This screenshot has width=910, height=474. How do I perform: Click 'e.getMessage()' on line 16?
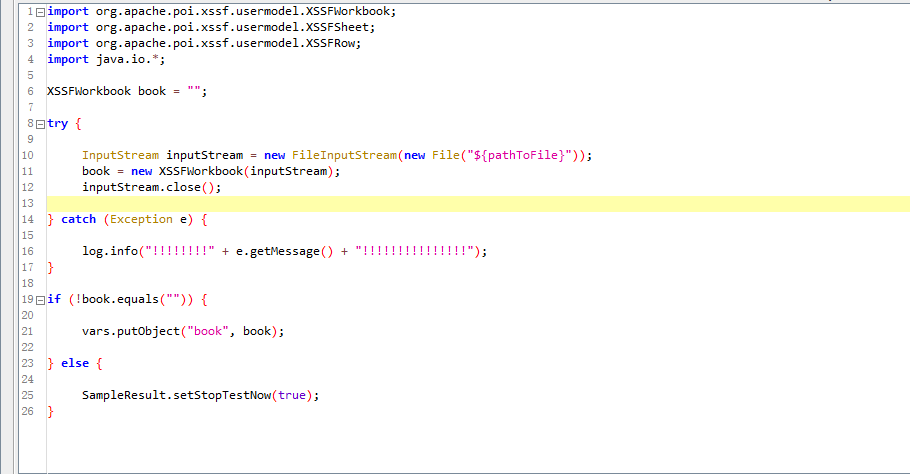284,251
